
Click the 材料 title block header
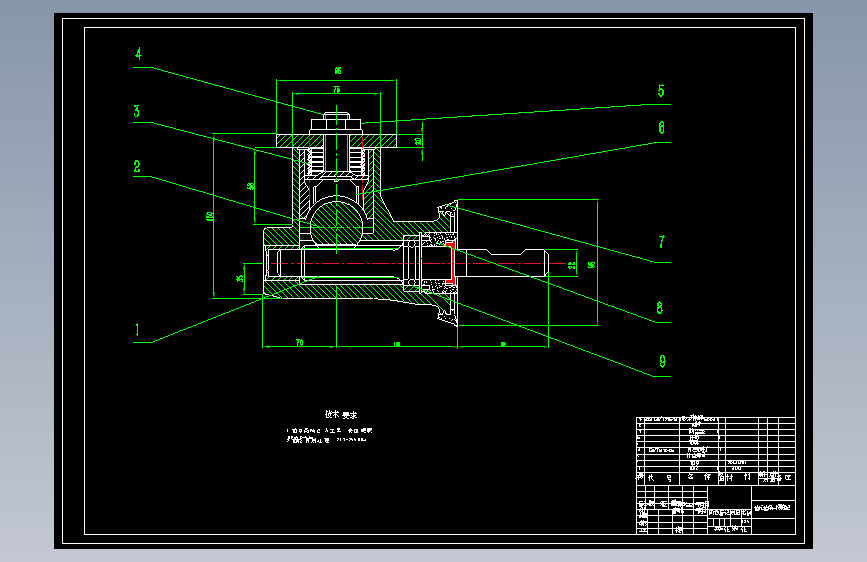(x=739, y=477)
